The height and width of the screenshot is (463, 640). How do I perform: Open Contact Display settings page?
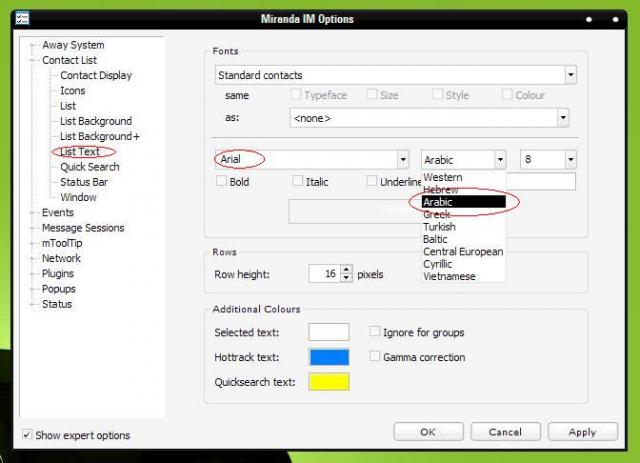96,76
